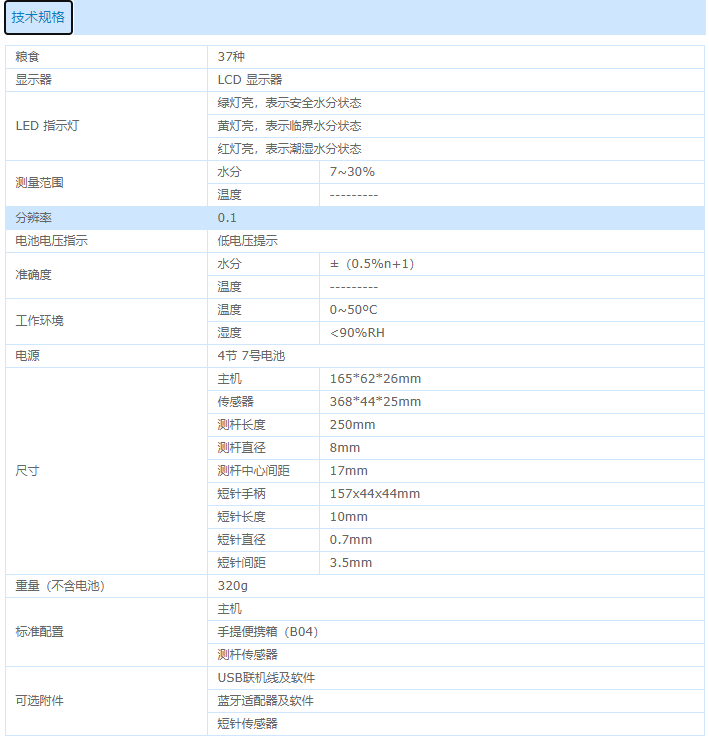Click the 低电压提示 cell
This screenshot has width=709, height=742.
tap(247, 241)
